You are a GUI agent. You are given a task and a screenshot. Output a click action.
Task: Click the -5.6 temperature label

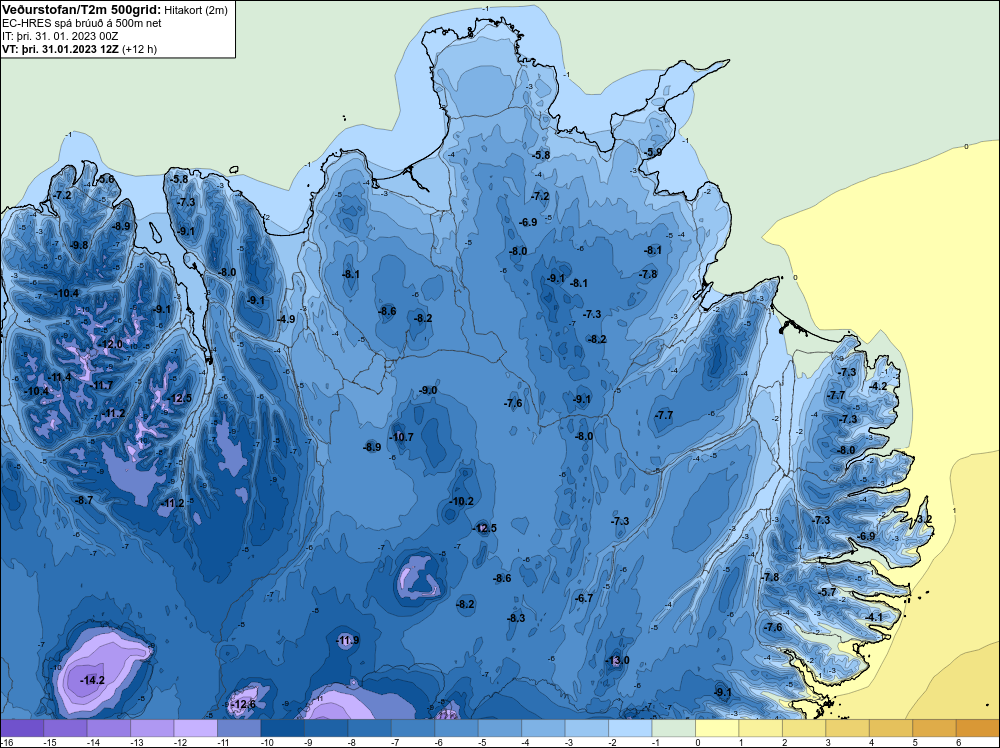click(105, 179)
